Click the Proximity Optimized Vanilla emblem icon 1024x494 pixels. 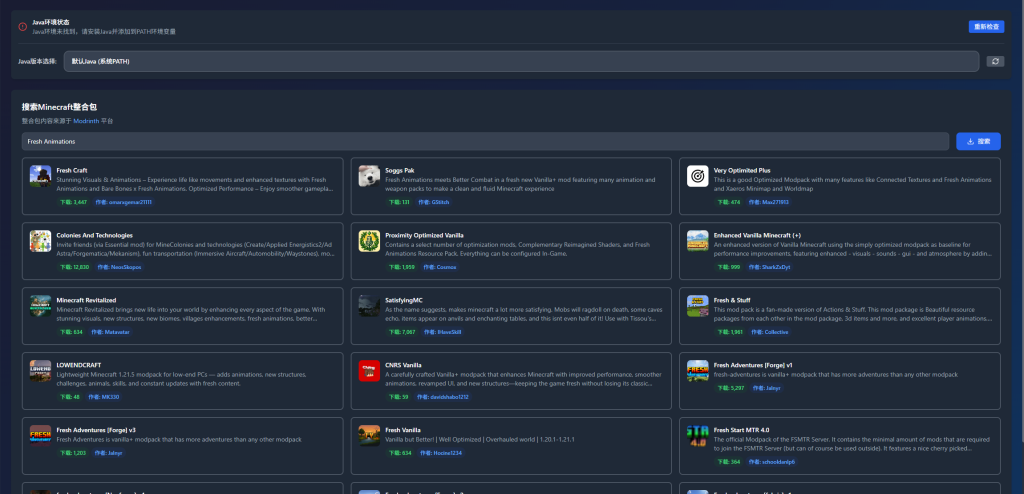point(369,241)
